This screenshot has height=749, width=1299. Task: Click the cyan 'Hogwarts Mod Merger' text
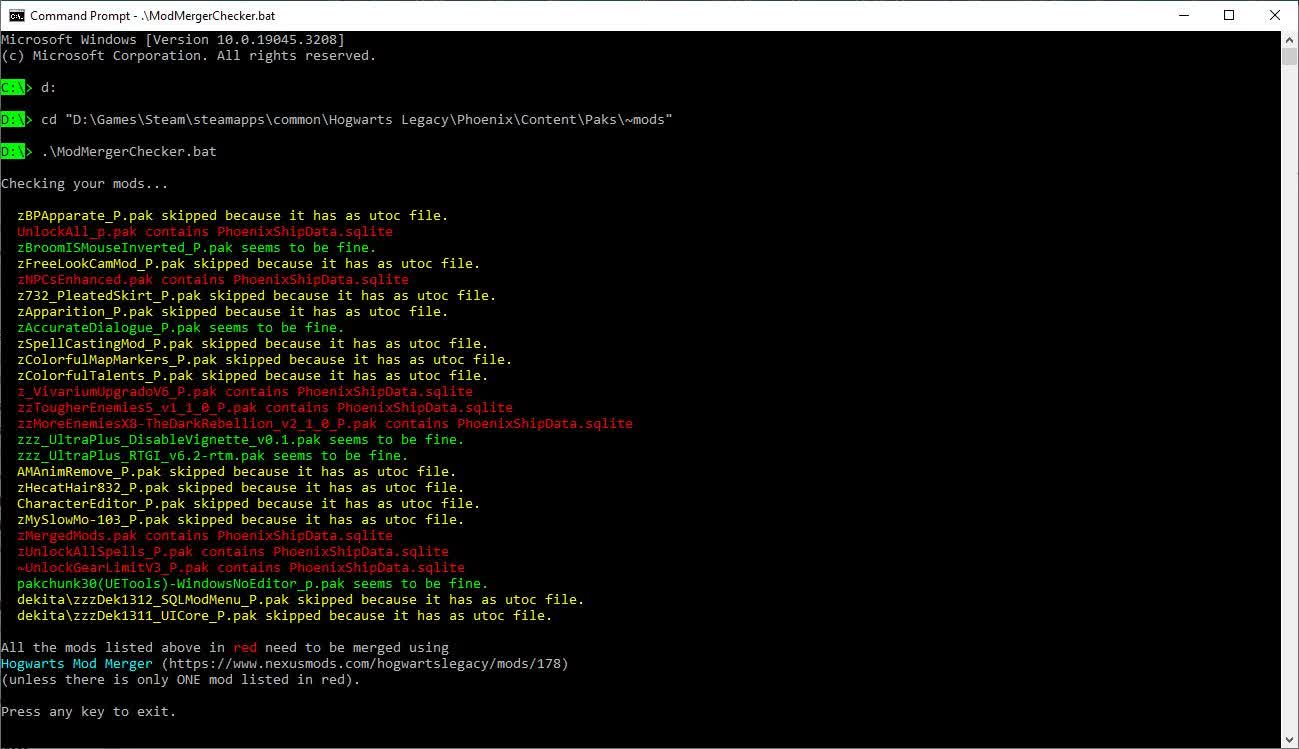77,664
